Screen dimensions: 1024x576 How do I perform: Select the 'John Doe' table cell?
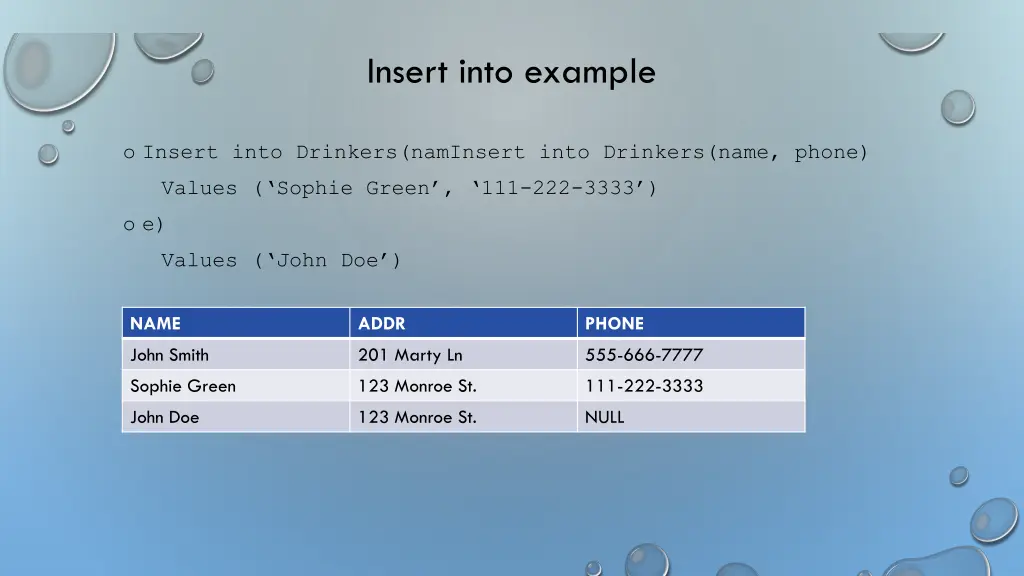point(236,417)
